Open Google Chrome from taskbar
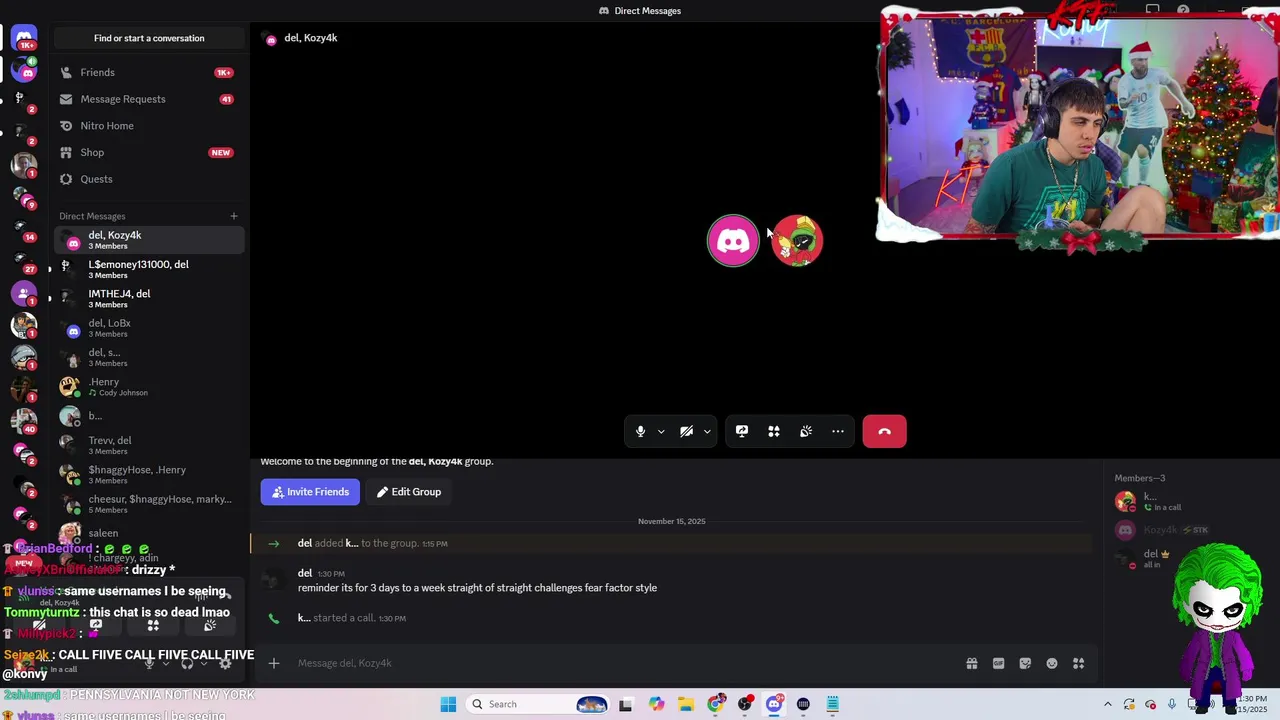 (716, 704)
